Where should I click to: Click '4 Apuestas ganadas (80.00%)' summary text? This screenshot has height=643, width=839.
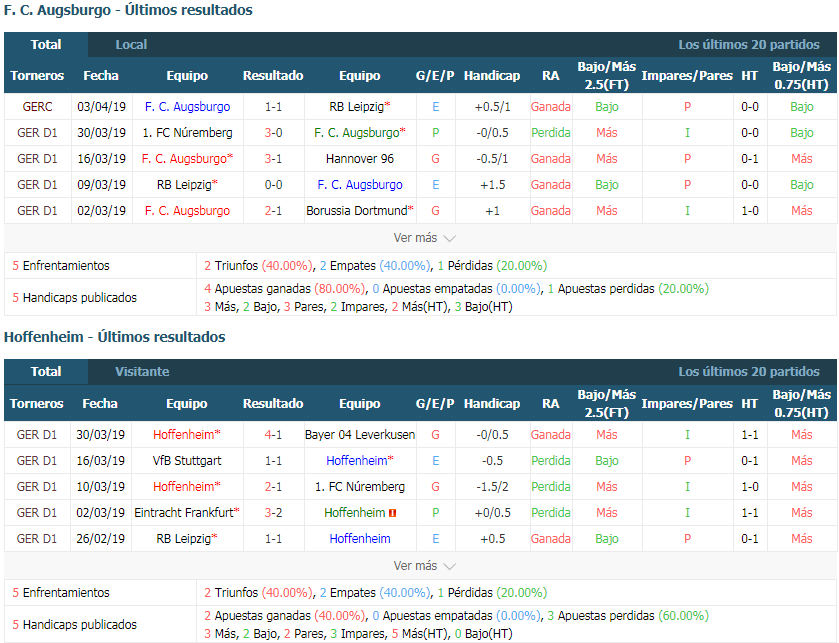pos(284,289)
